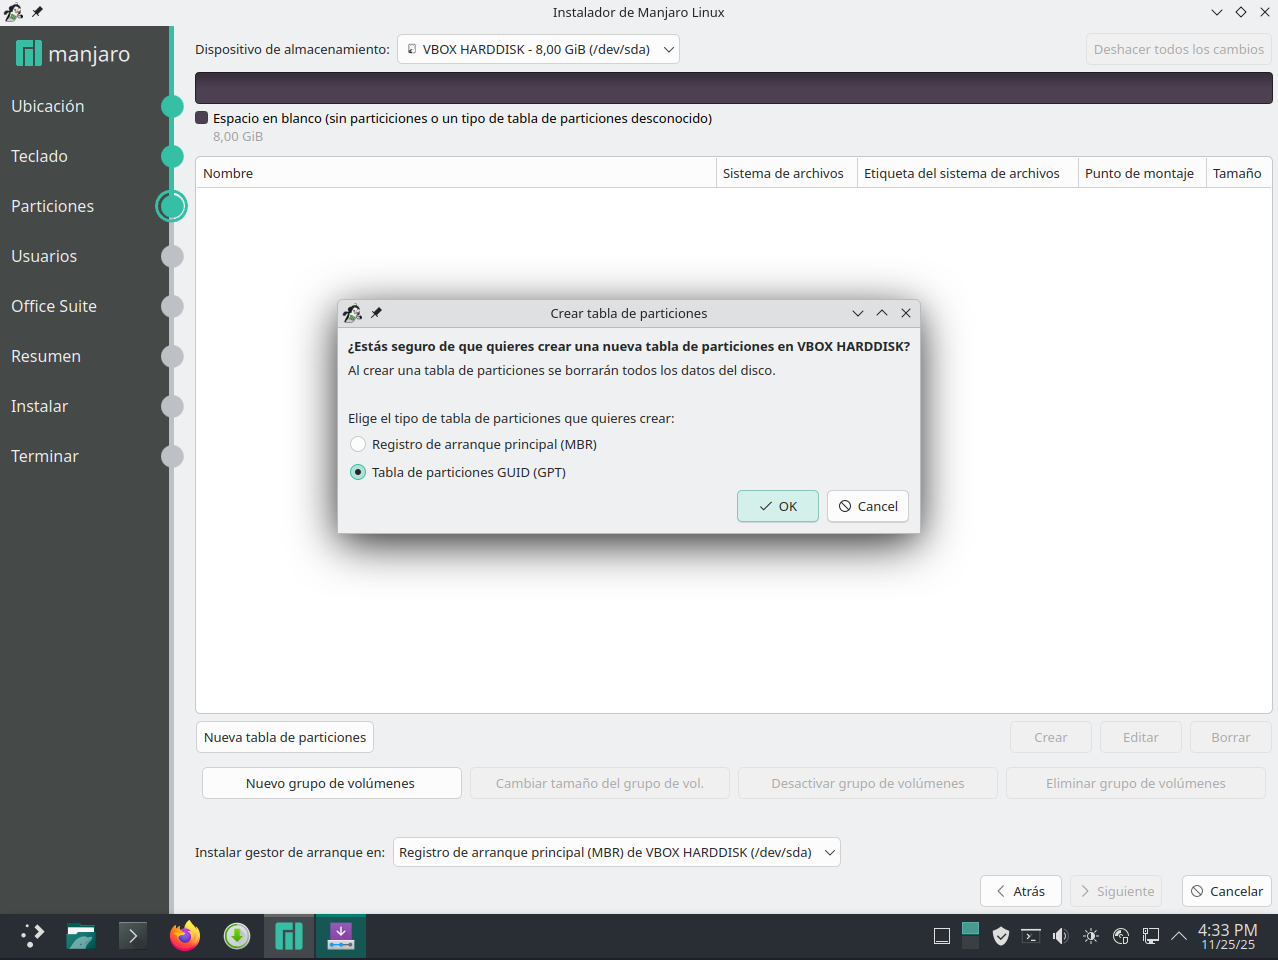This screenshot has width=1278, height=960.
Task: Confirm the partition table with OK
Action: pos(777,506)
